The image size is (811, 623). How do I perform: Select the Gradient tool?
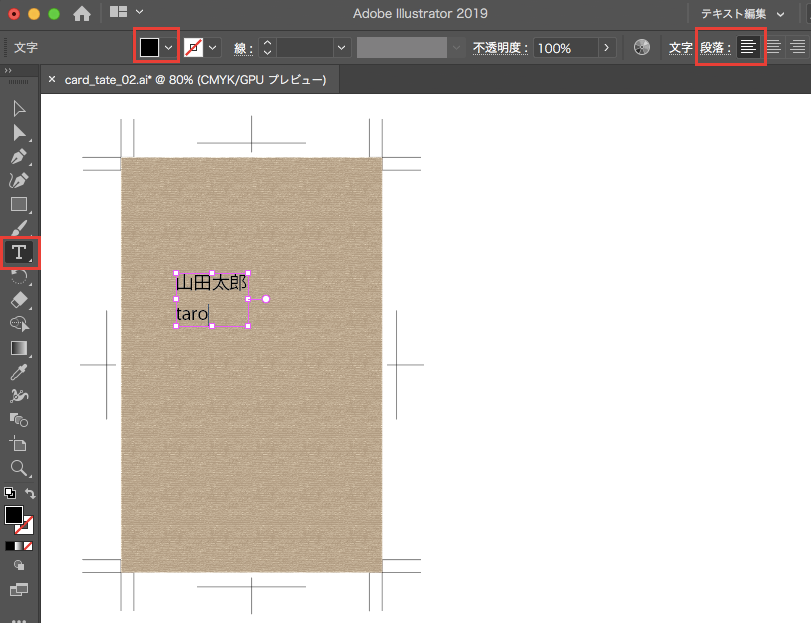tap(19, 348)
